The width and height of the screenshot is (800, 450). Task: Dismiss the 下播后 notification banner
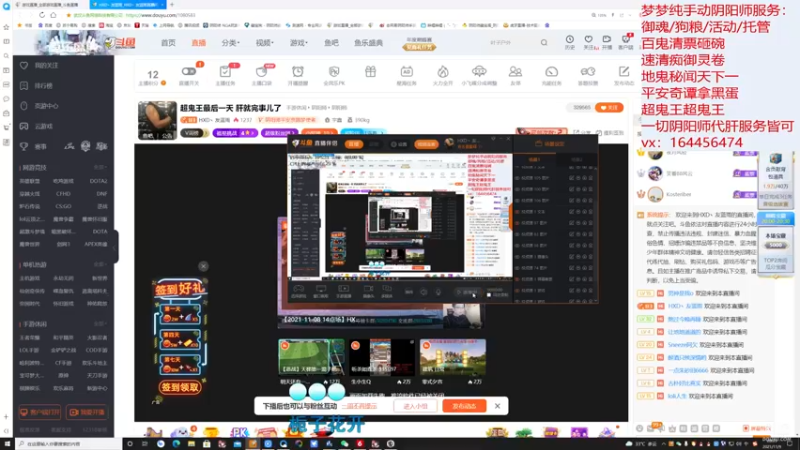click(x=497, y=406)
